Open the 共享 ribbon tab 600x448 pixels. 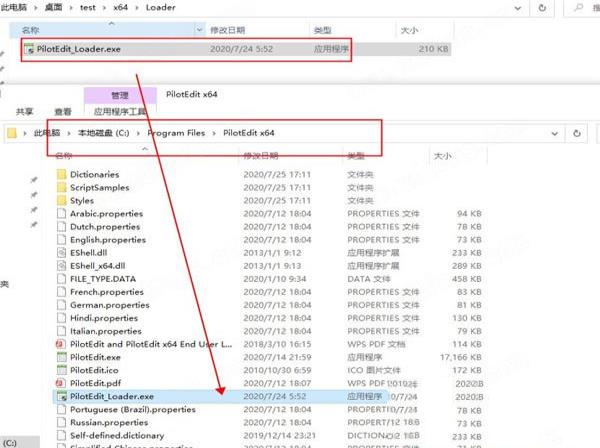(24, 112)
